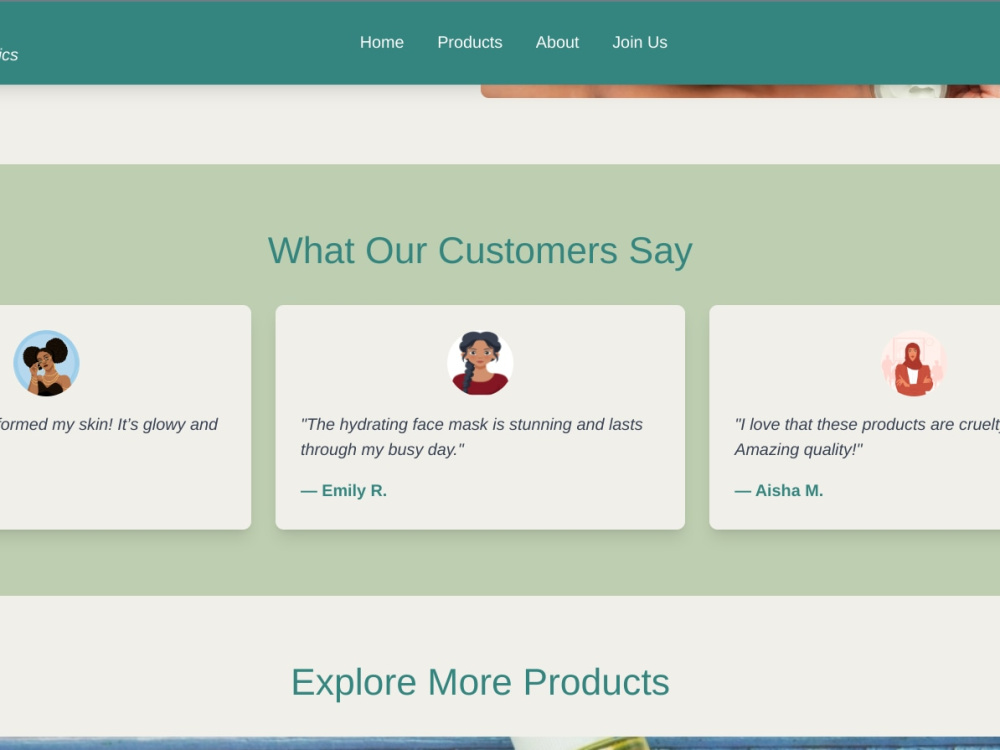
Task: Select the author name "— Emily R."
Action: [x=344, y=490]
